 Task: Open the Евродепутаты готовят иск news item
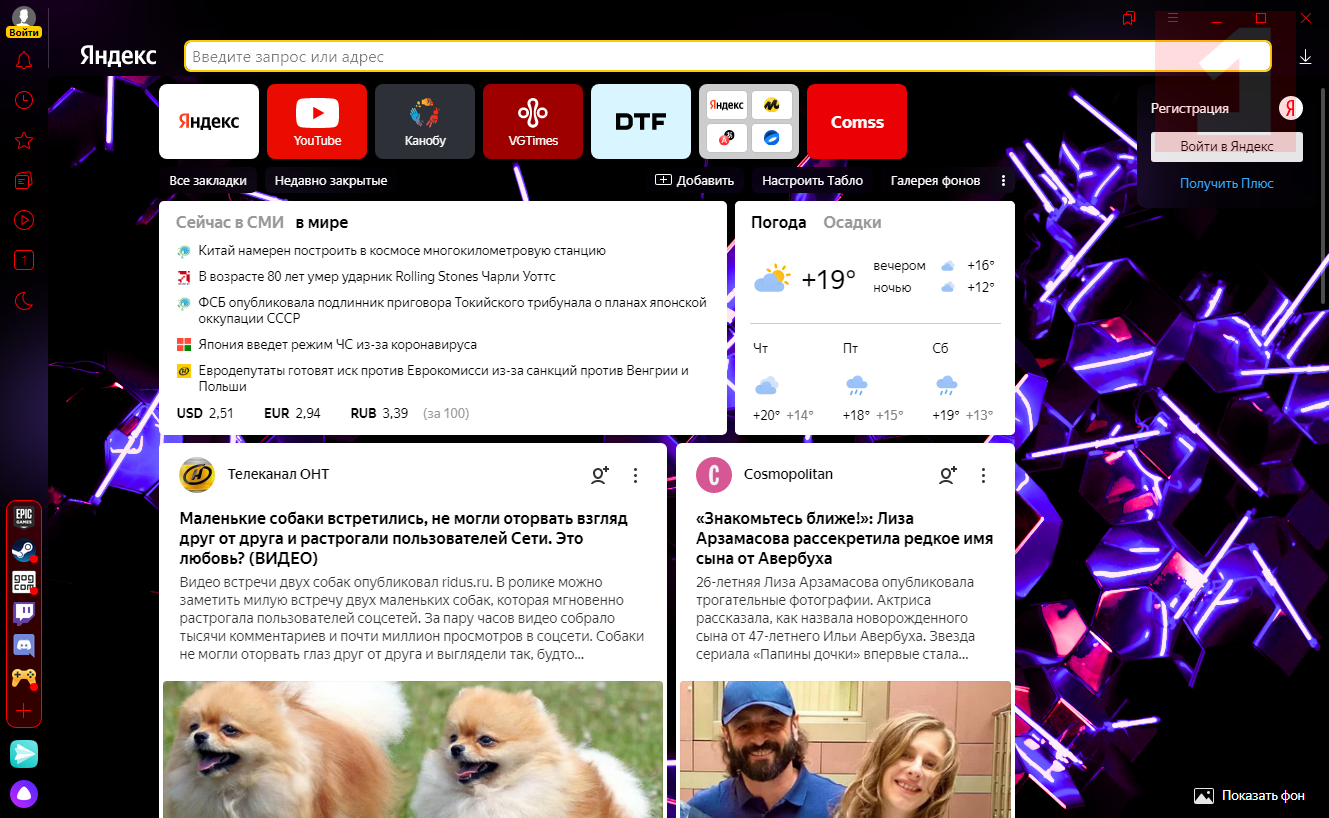tap(444, 378)
